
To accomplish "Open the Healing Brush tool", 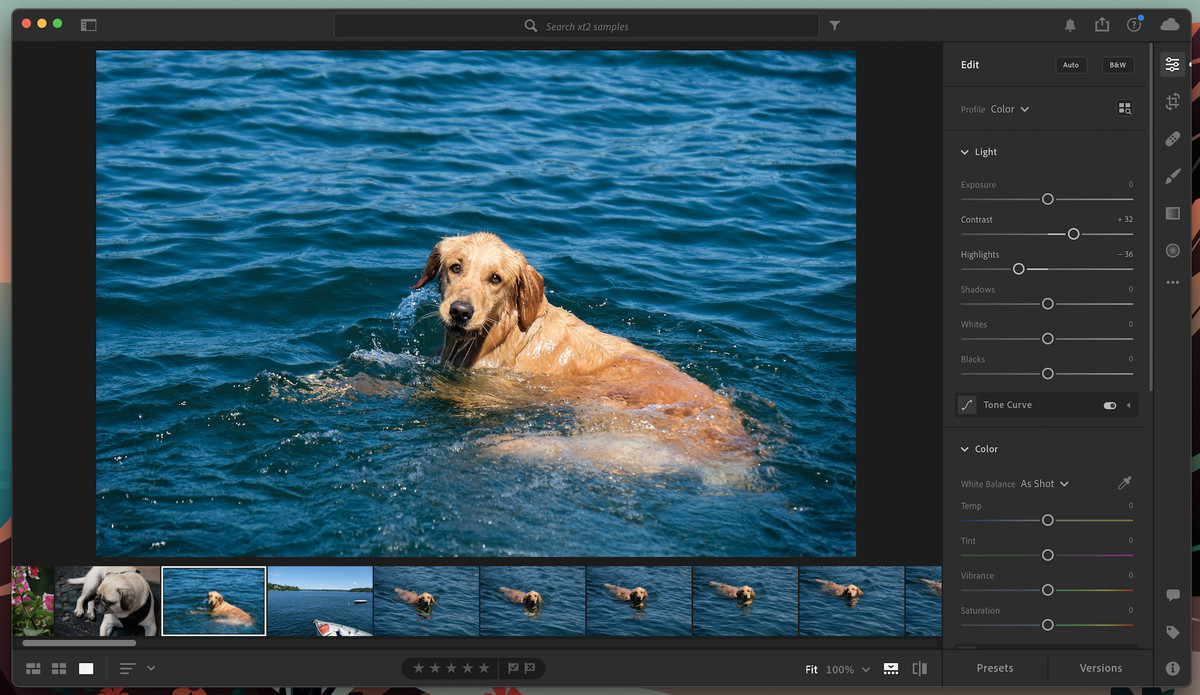I will 1172,138.
